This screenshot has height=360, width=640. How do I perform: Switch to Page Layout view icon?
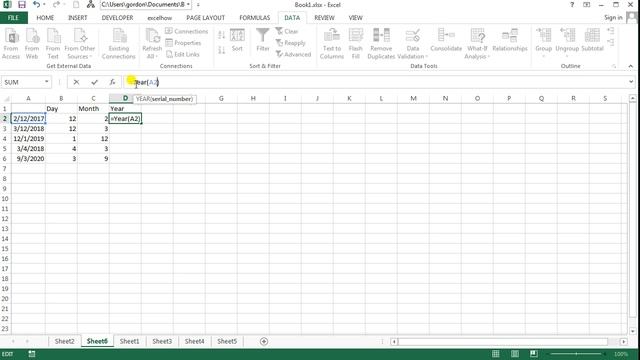[515, 354]
